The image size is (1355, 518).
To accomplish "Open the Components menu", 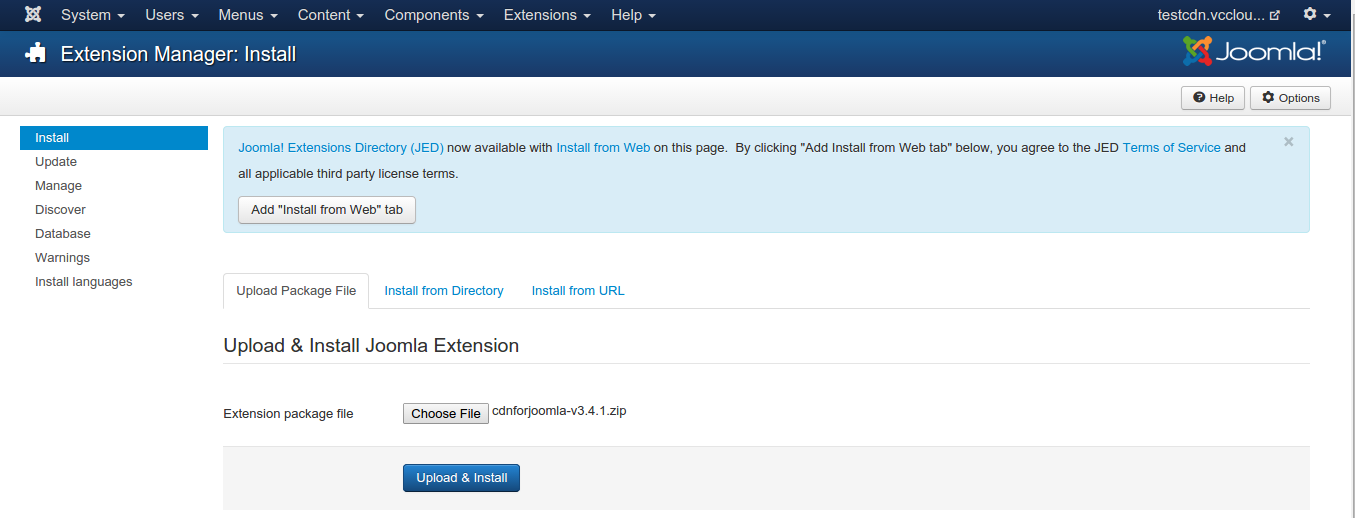I will coord(433,15).
